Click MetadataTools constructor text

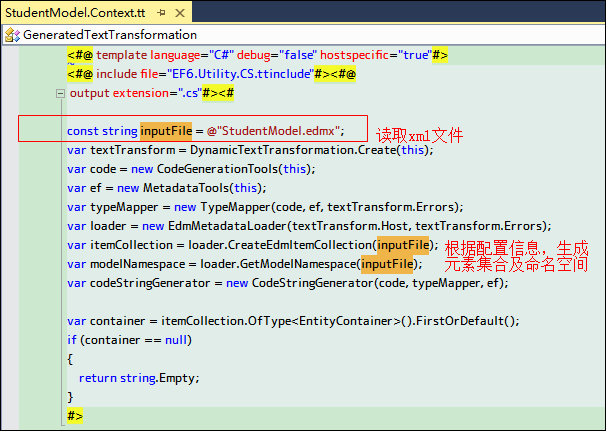(x=186, y=188)
